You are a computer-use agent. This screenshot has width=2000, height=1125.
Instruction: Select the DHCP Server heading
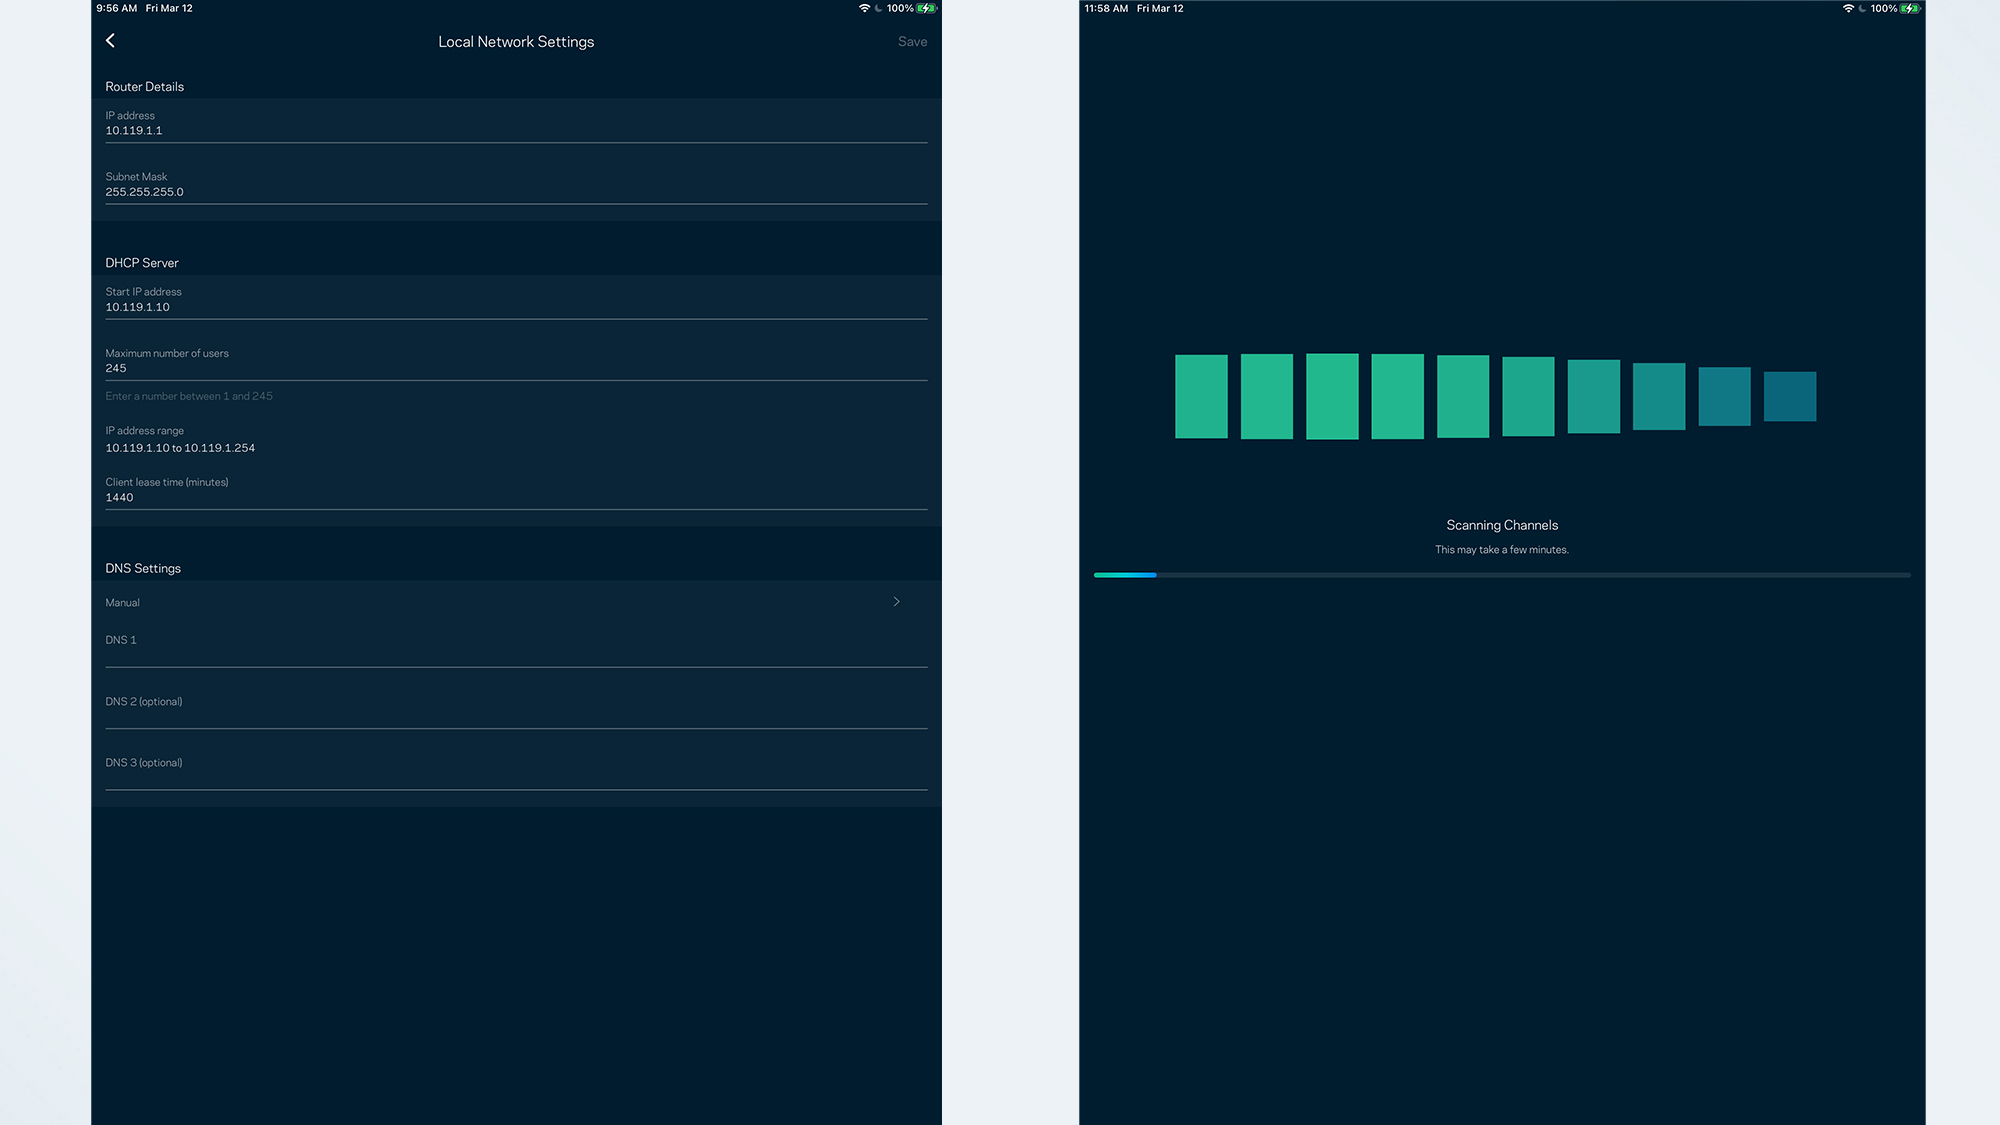coord(142,263)
